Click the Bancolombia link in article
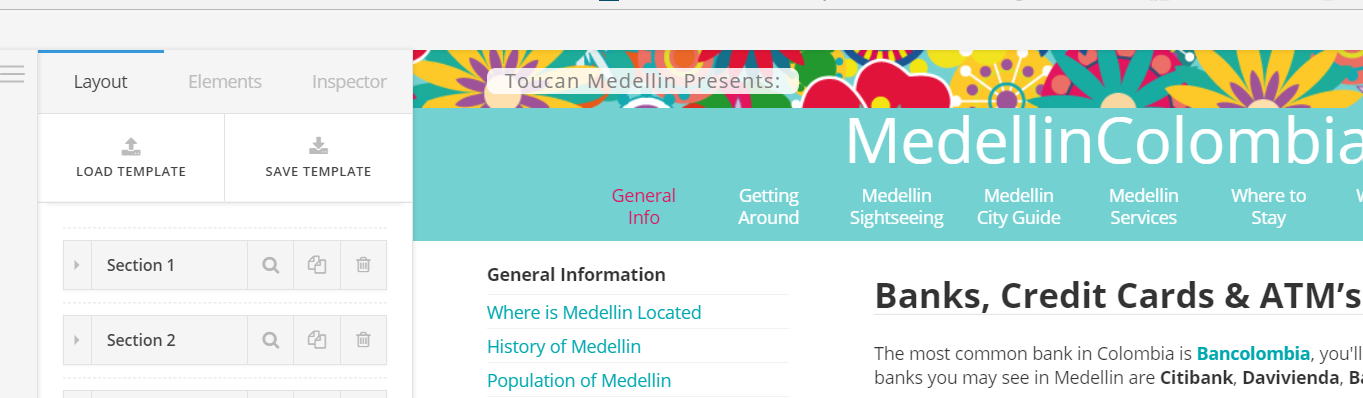The width and height of the screenshot is (1363, 398). click(1253, 353)
